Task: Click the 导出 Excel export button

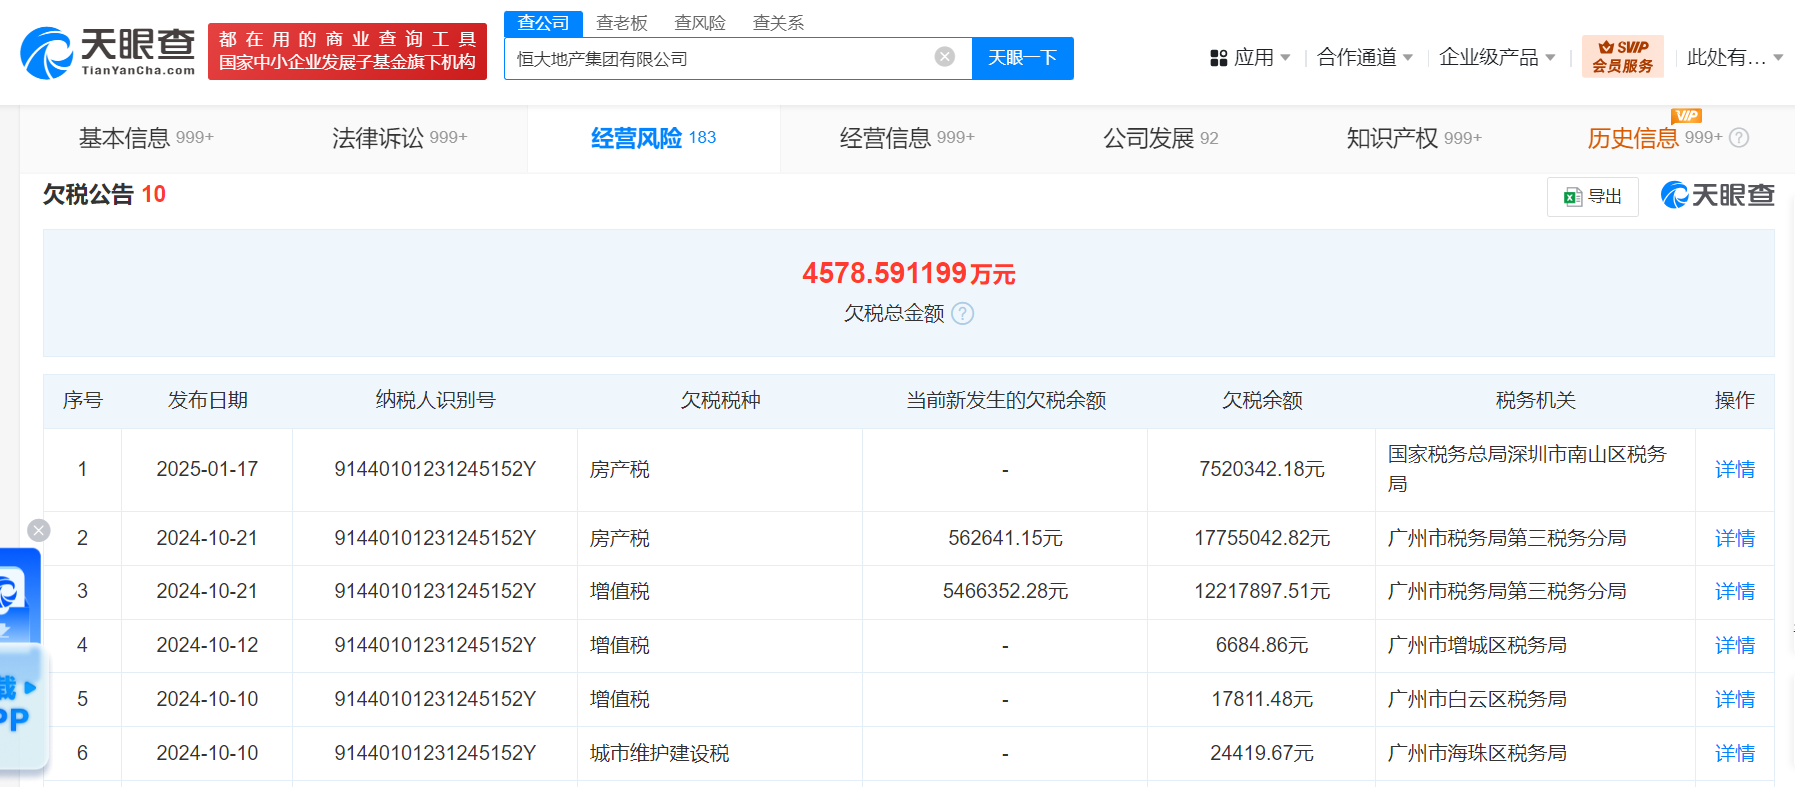Action: (x=1592, y=197)
